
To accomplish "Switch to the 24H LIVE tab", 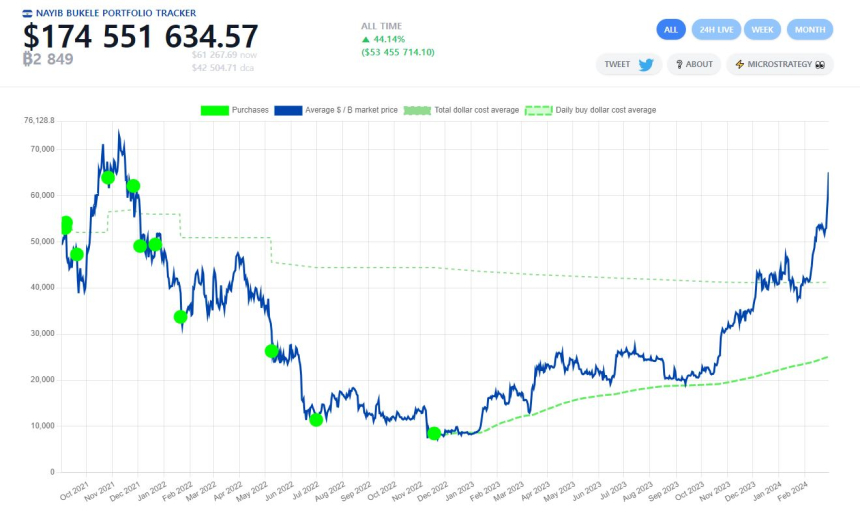I will pyautogui.click(x=716, y=30).
